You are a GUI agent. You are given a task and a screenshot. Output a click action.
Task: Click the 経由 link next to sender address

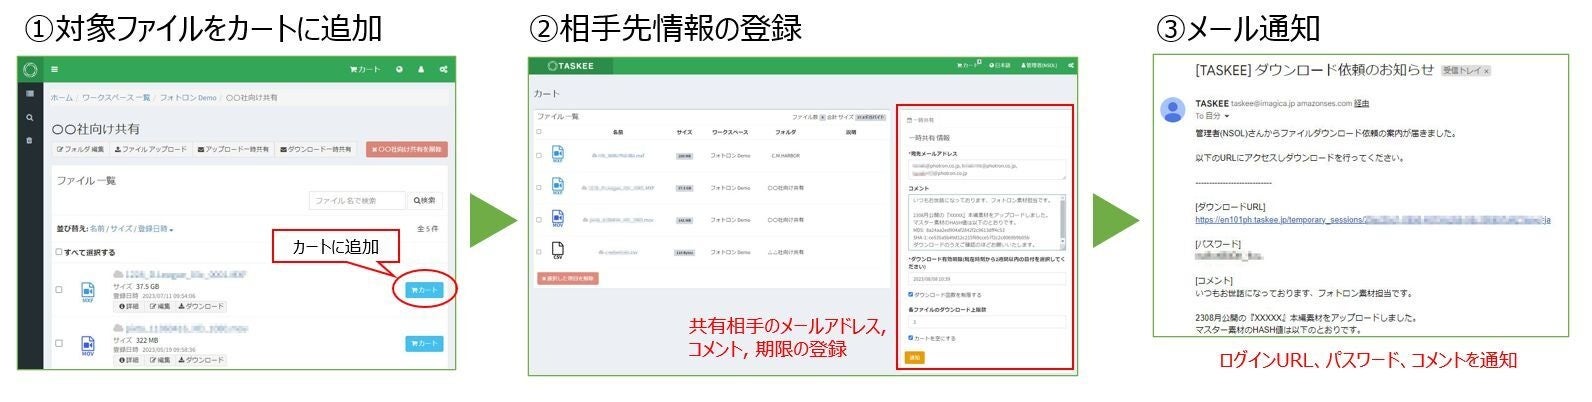(x=1361, y=103)
